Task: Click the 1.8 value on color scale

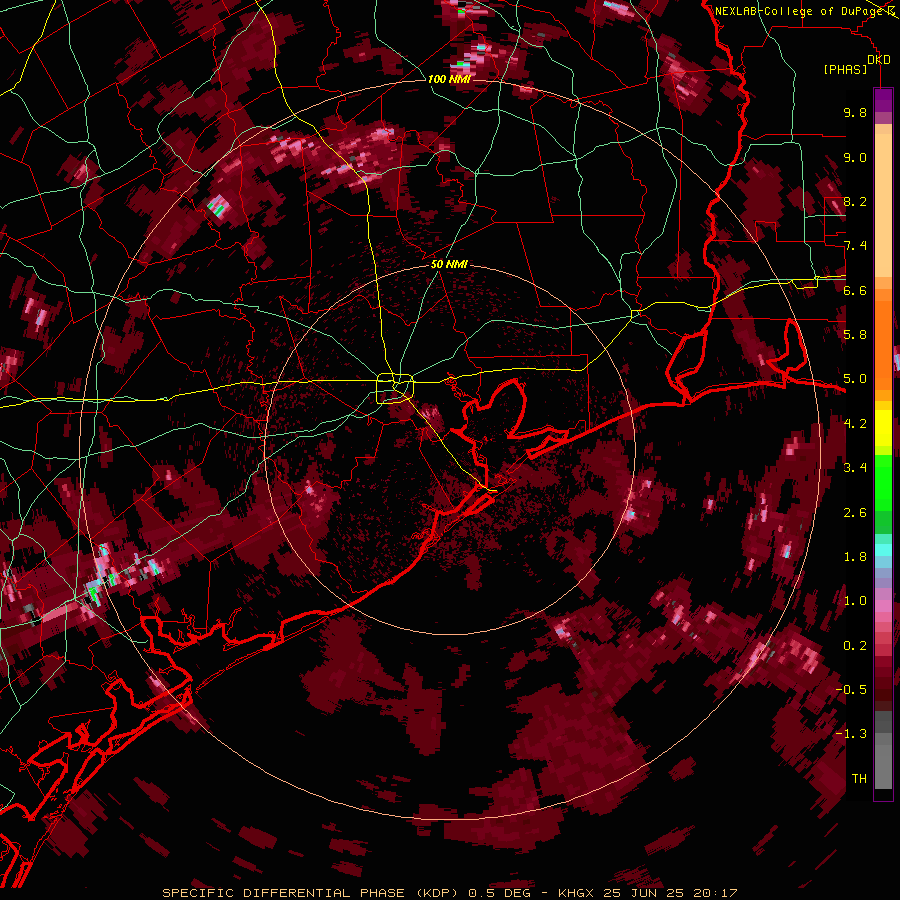Action: pyautogui.click(x=855, y=557)
